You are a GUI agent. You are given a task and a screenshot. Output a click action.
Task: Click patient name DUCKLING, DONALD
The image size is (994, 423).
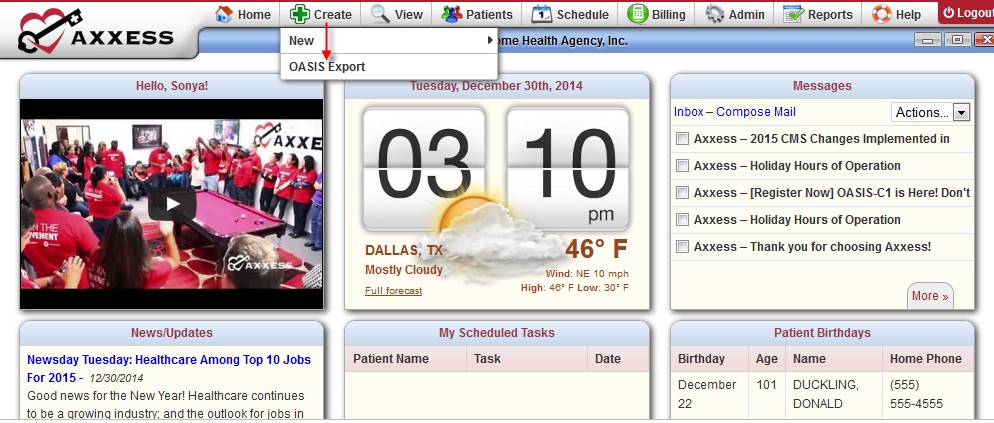click(826, 394)
